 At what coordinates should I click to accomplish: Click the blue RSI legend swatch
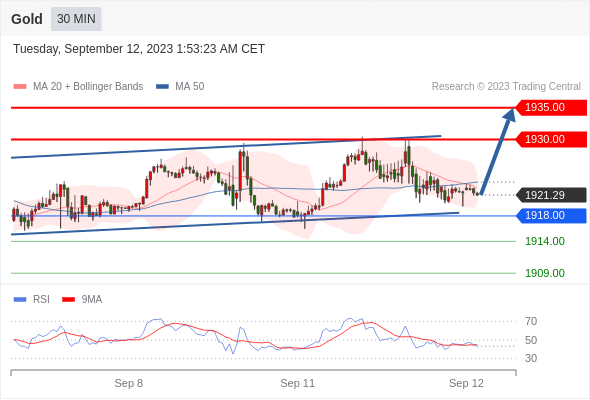click(x=20, y=300)
